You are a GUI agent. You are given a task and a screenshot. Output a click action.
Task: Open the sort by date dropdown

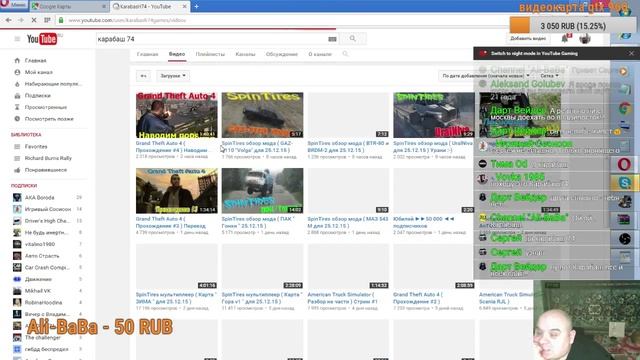point(486,76)
